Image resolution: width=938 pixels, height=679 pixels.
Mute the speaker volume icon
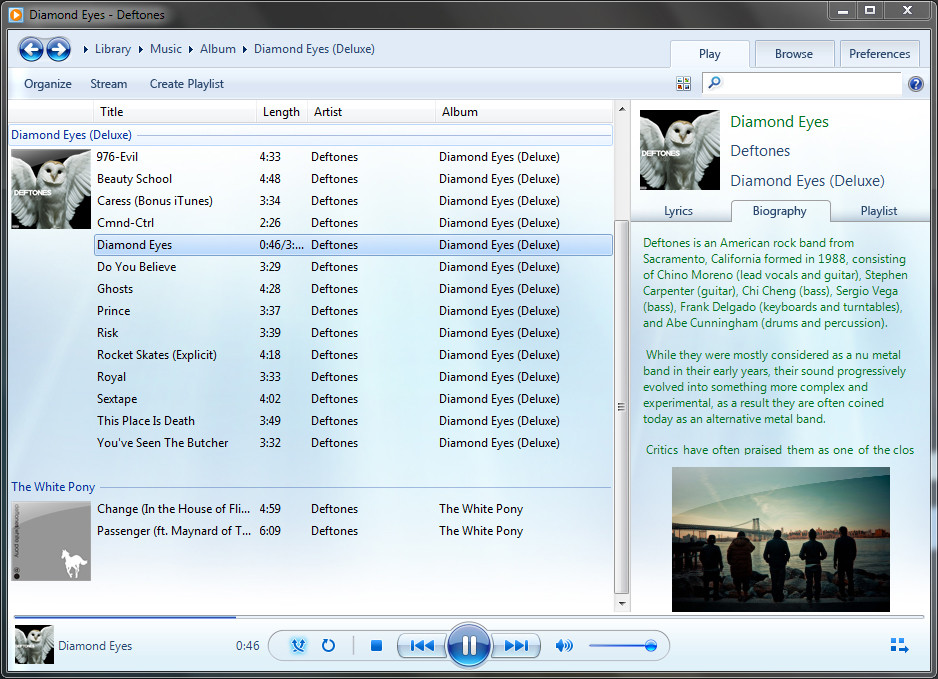(564, 645)
